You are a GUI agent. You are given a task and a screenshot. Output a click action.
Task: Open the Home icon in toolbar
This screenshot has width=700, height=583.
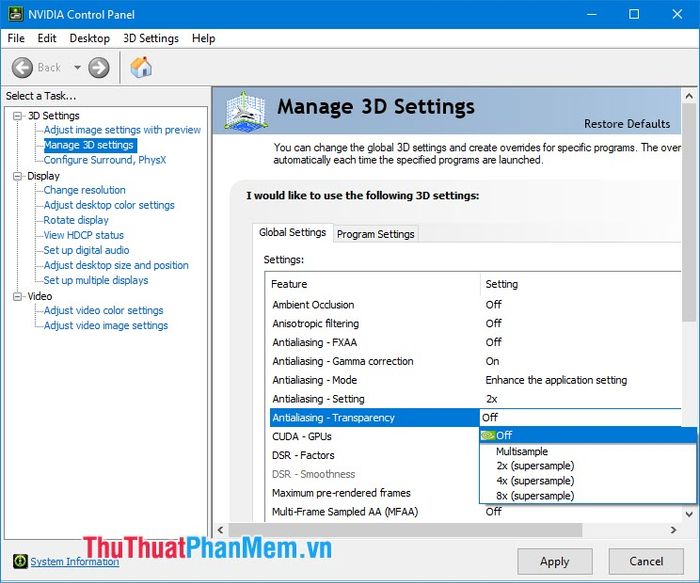141,67
